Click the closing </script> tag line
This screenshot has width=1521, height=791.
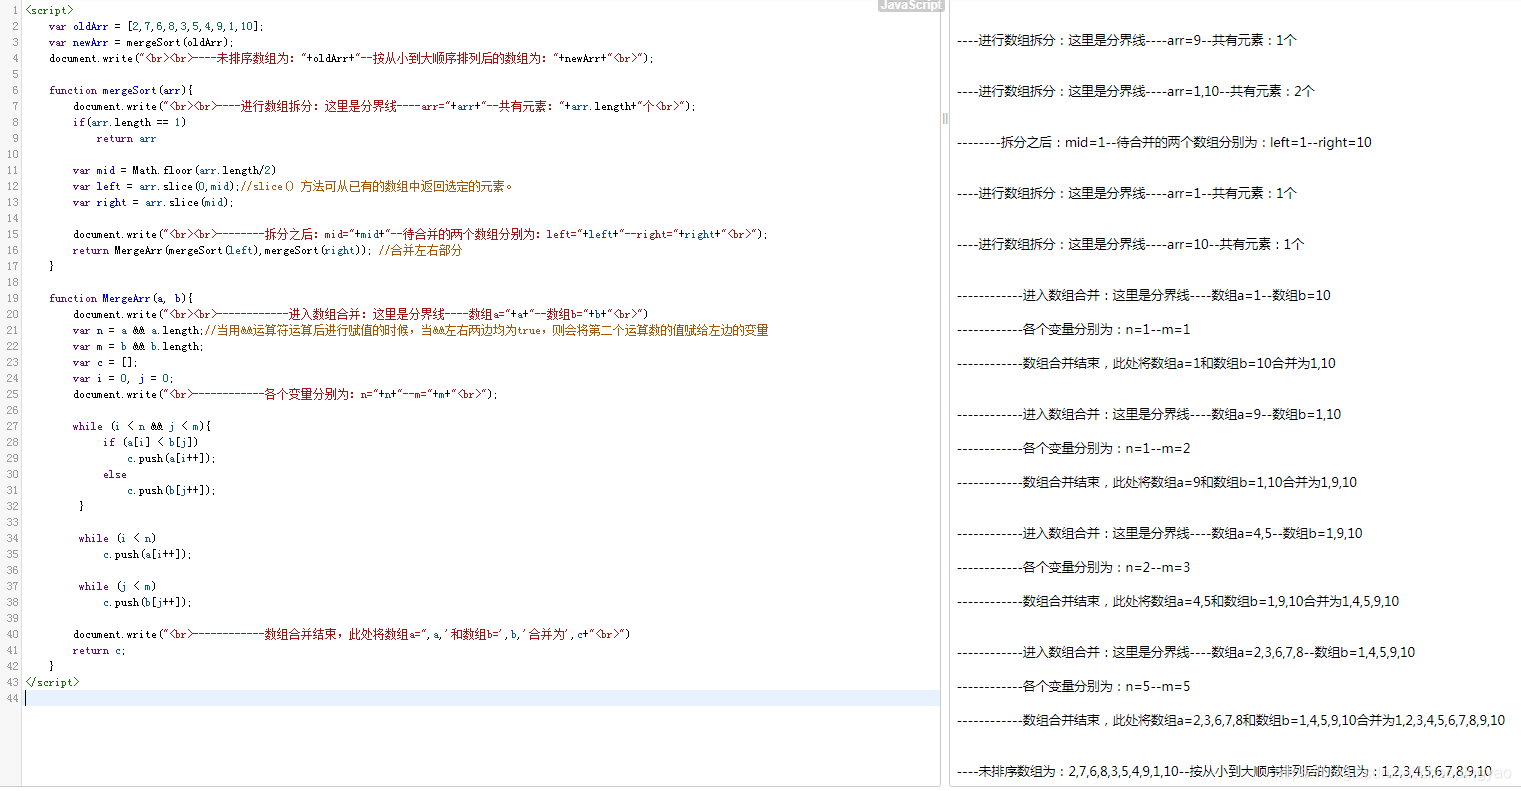point(52,682)
